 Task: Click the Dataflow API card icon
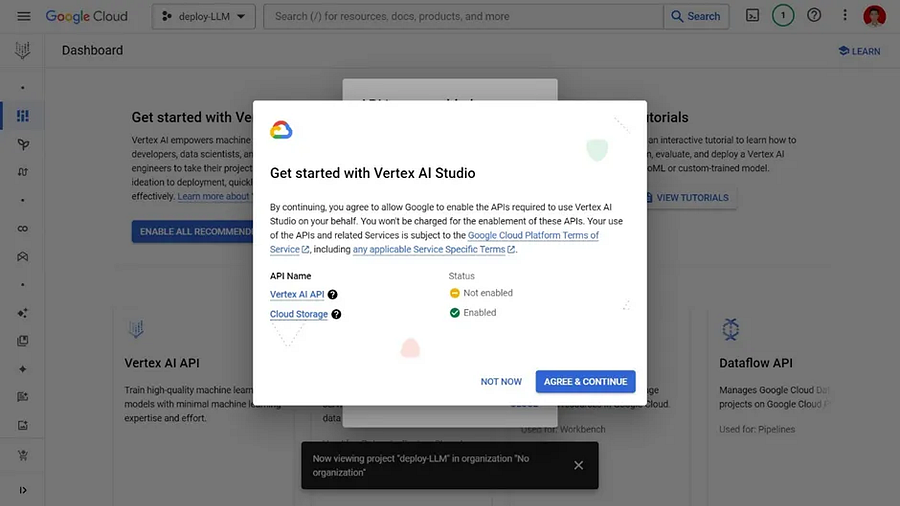coord(730,329)
